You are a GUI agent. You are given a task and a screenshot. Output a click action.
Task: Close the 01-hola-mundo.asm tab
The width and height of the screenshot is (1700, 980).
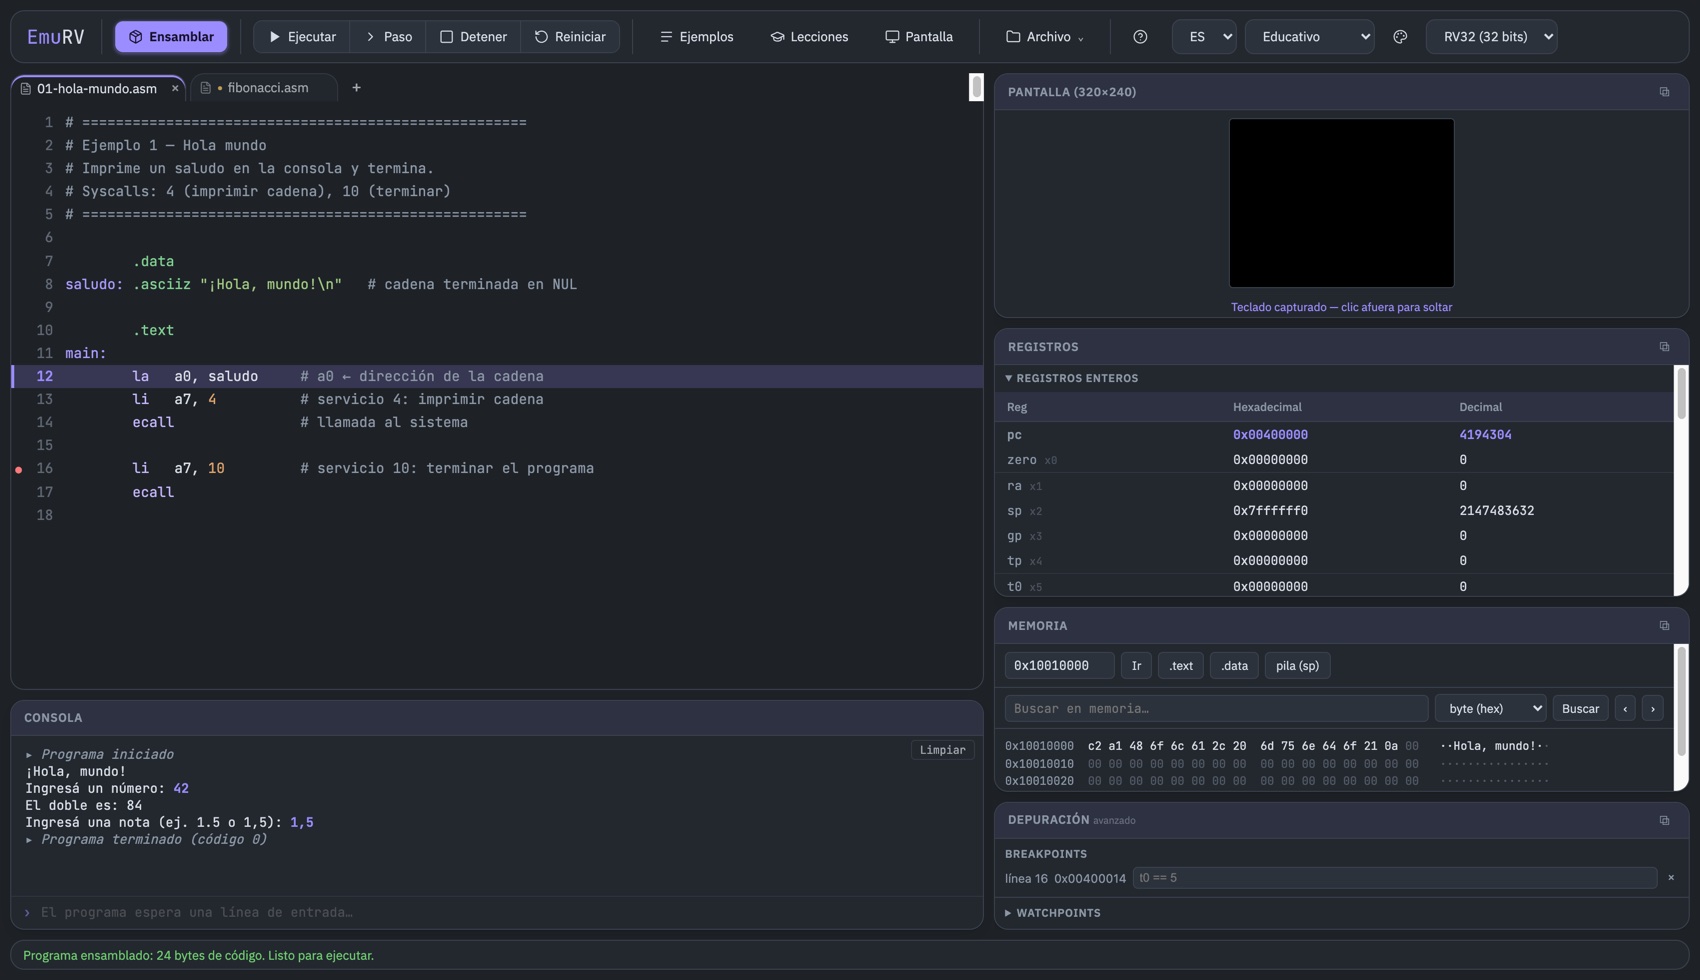pos(175,89)
